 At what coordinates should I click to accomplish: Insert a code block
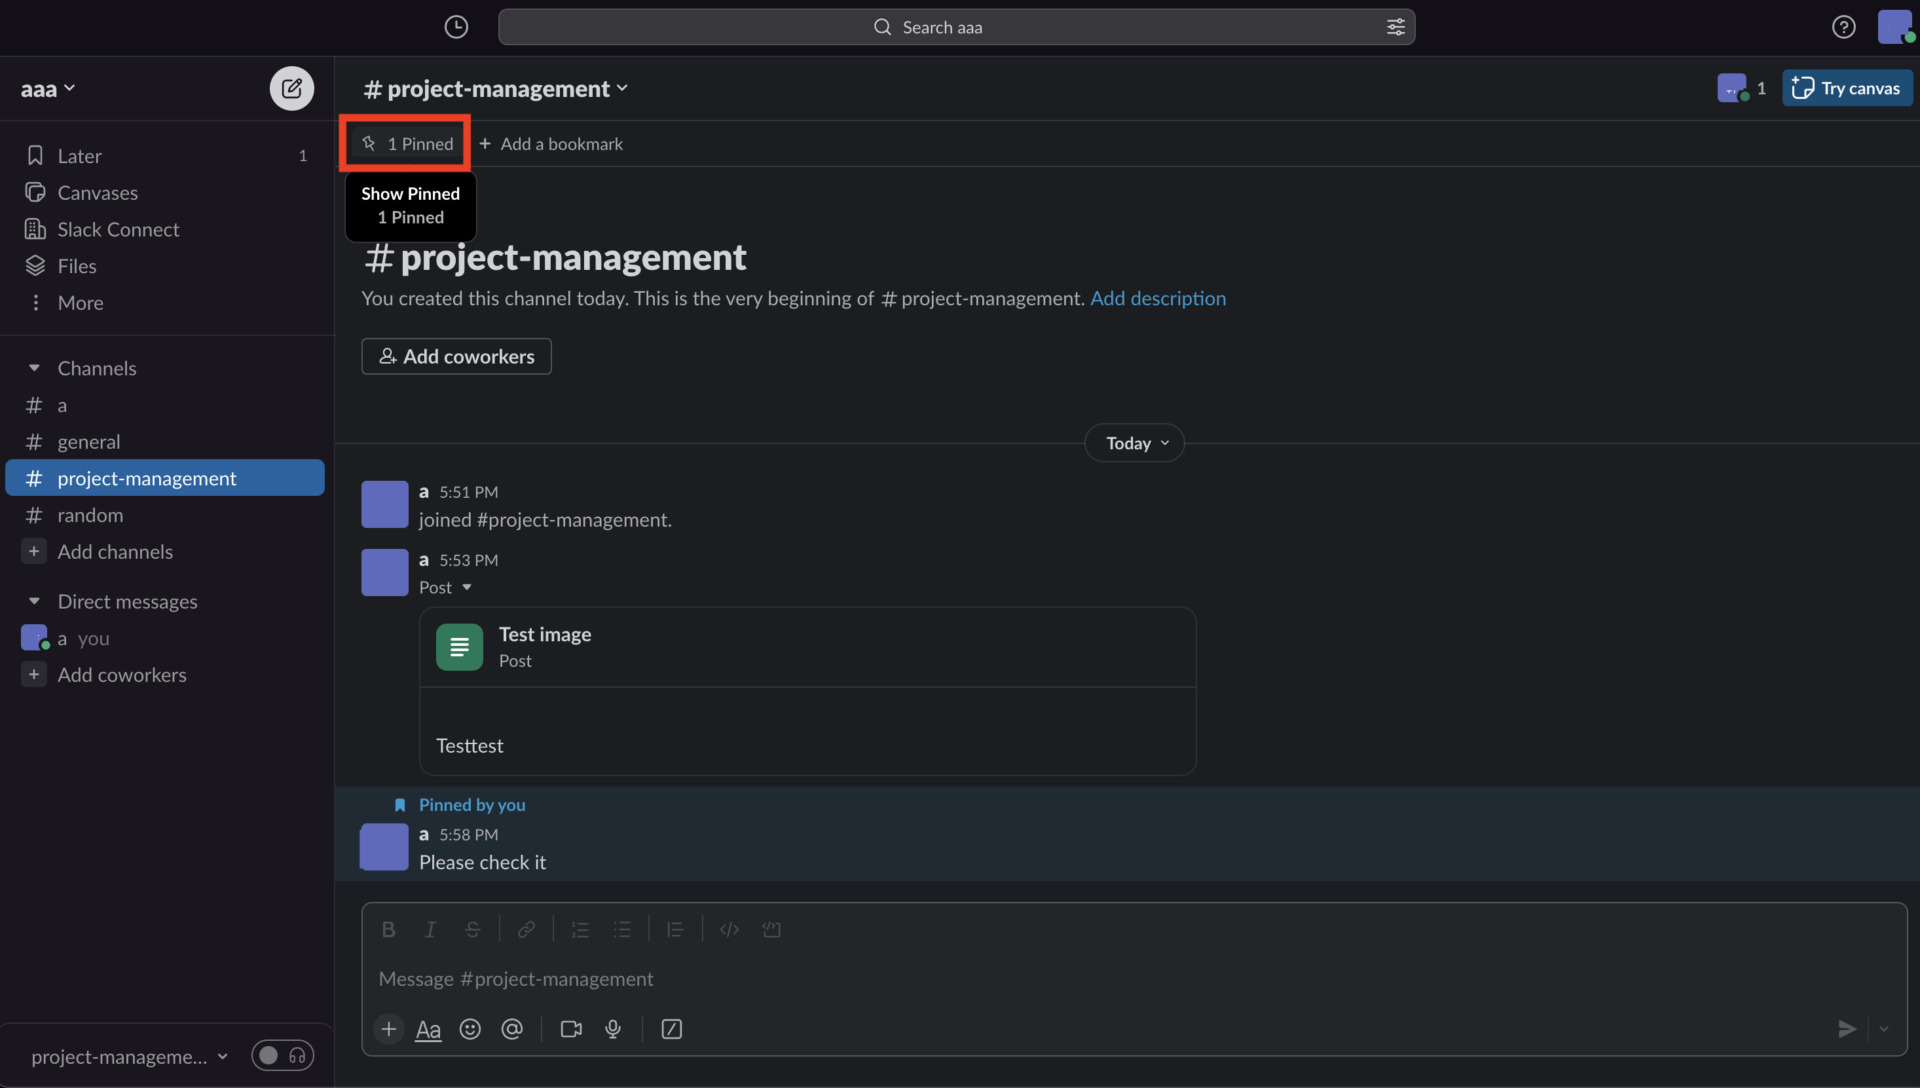click(x=771, y=929)
